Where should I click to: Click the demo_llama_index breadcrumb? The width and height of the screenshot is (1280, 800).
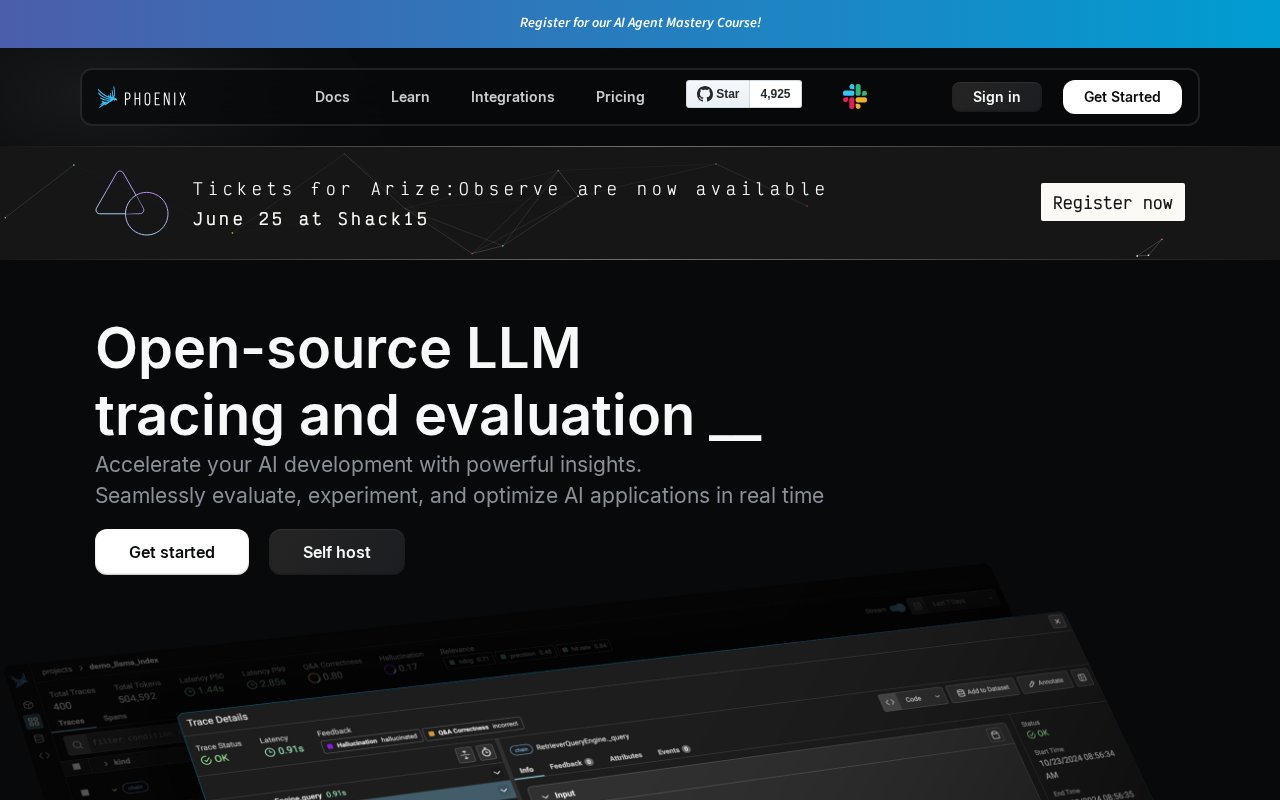(x=124, y=663)
